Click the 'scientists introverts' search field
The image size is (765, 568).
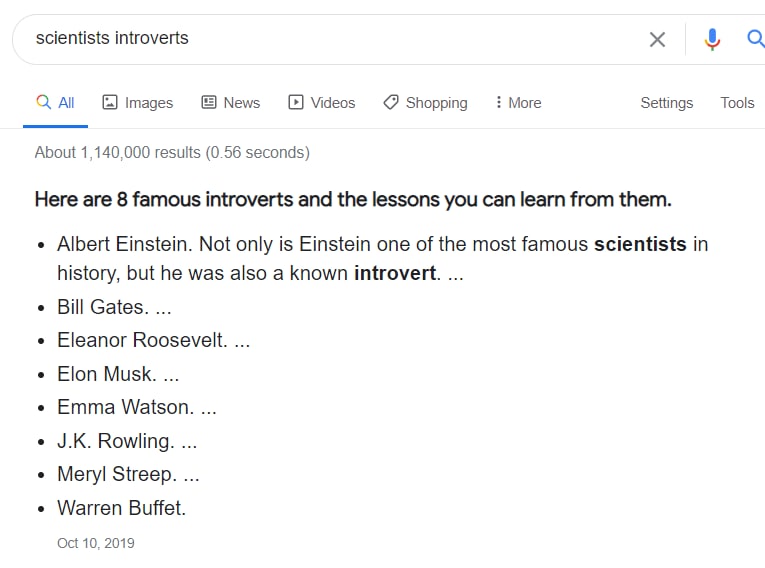337,39
